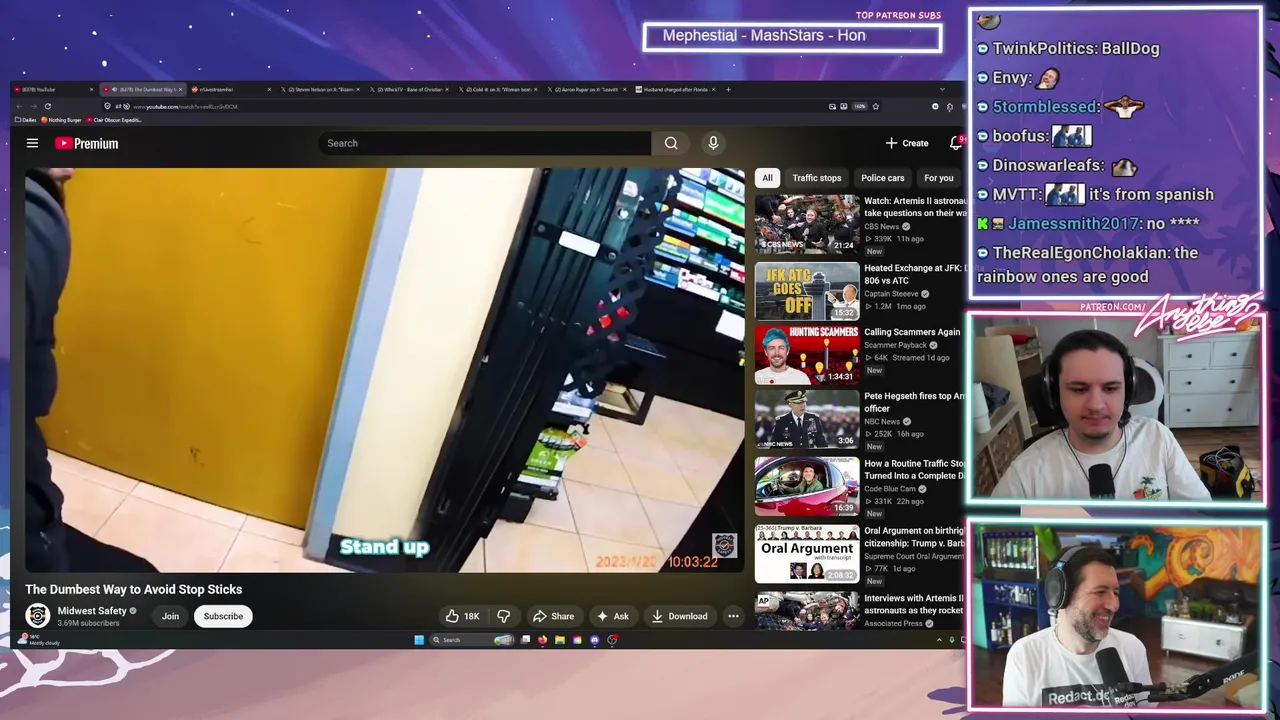Viewport: 1280px width, 720px height.
Task: Open the taskbar weather widget
Action: [x=40, y=640]
